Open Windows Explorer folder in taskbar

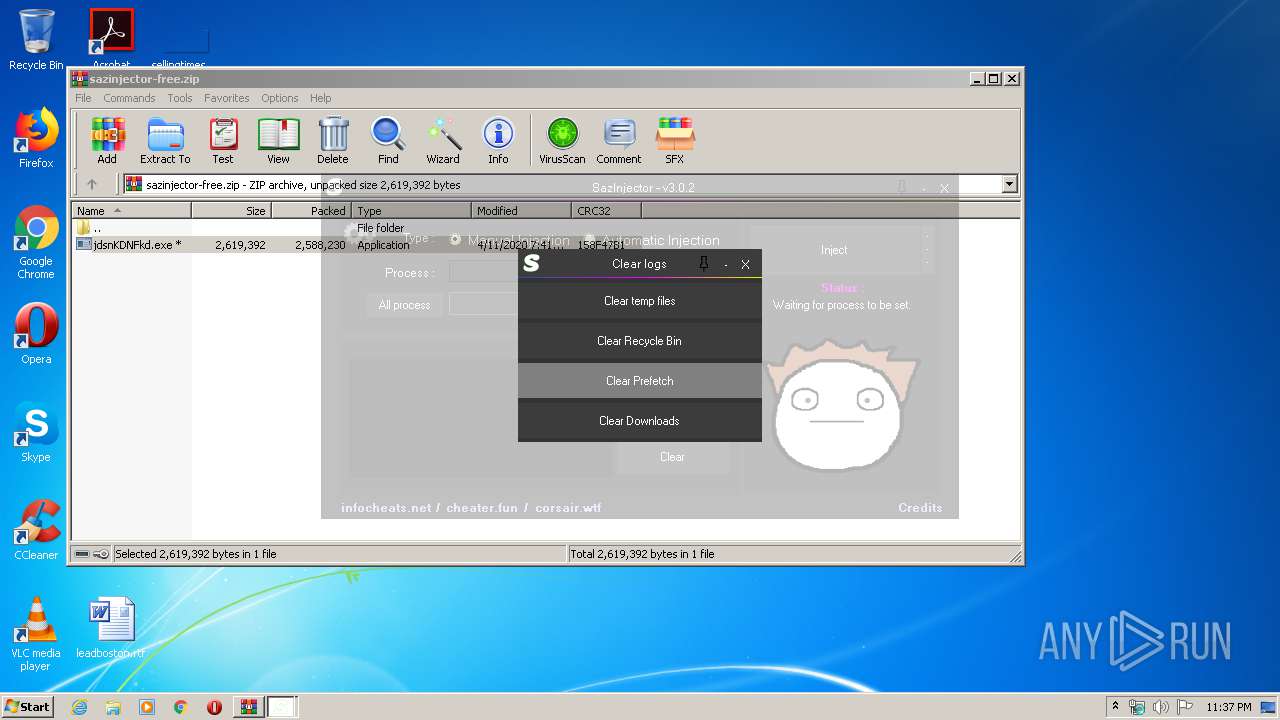(x=113, y=707)
